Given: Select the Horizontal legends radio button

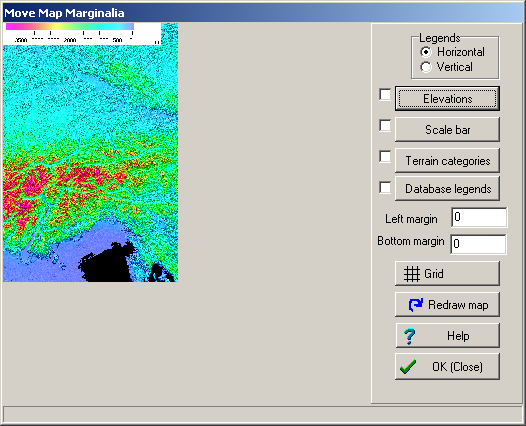Looking at the screenshot, I should [x=426, y=52].
